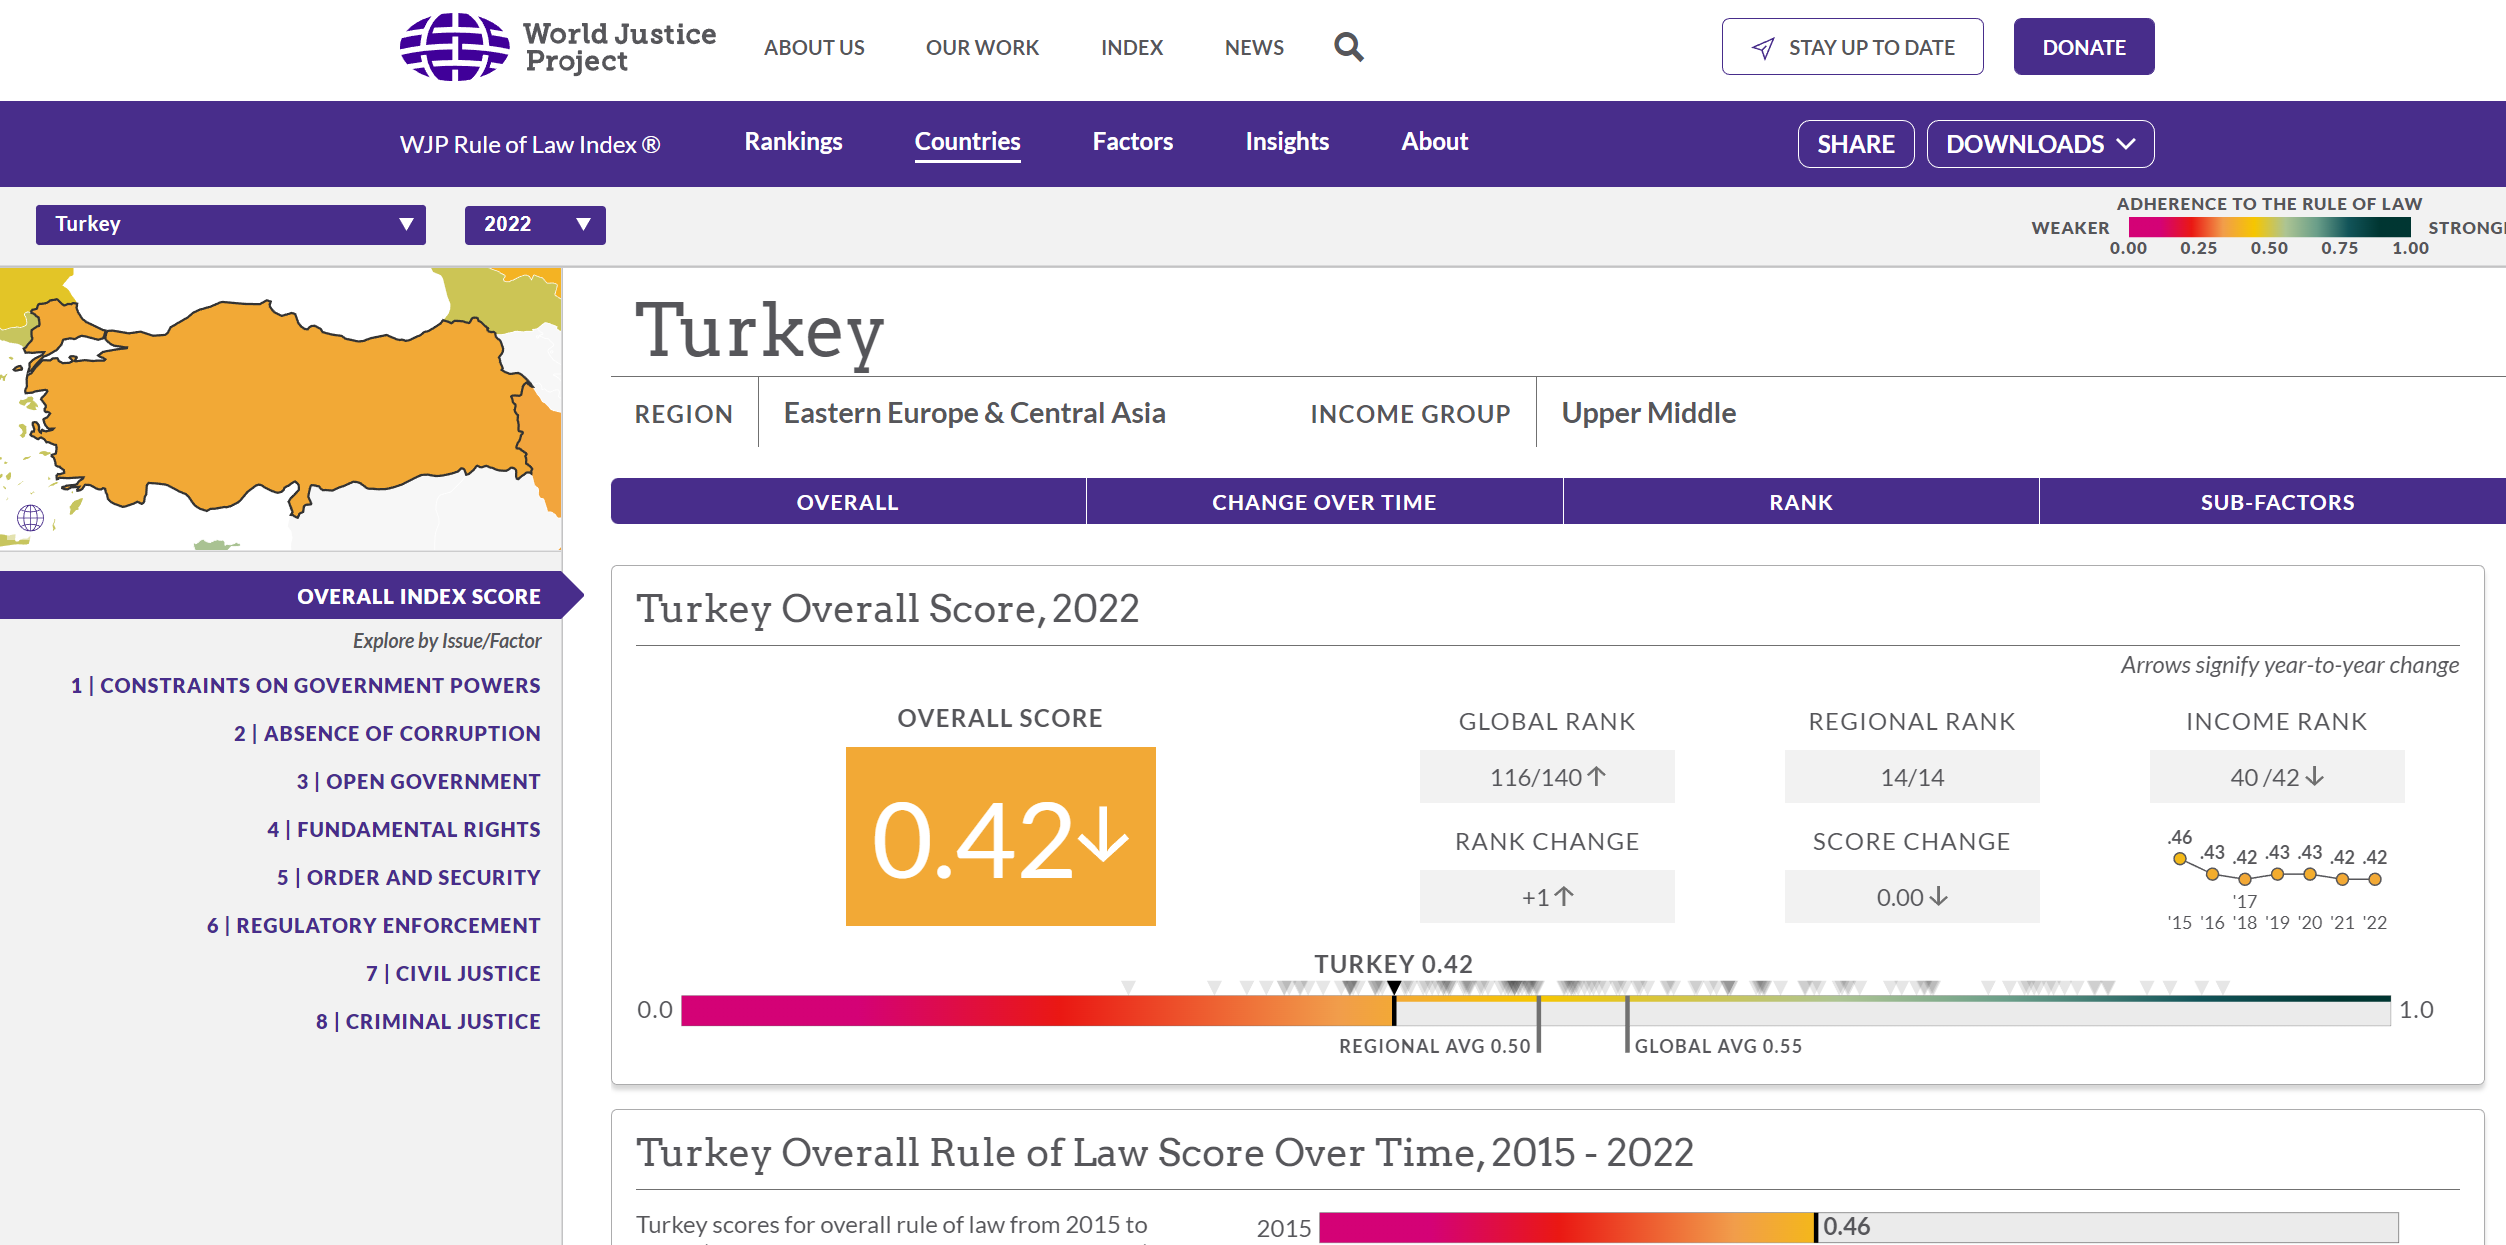The width and height of the screenshot is (2506, 1245).
Task: Click the global rank up arrow
Action: point(1597,776)
